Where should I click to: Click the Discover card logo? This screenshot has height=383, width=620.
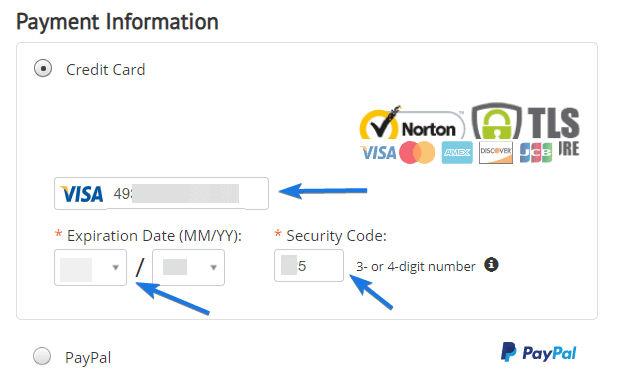[496, 153]
